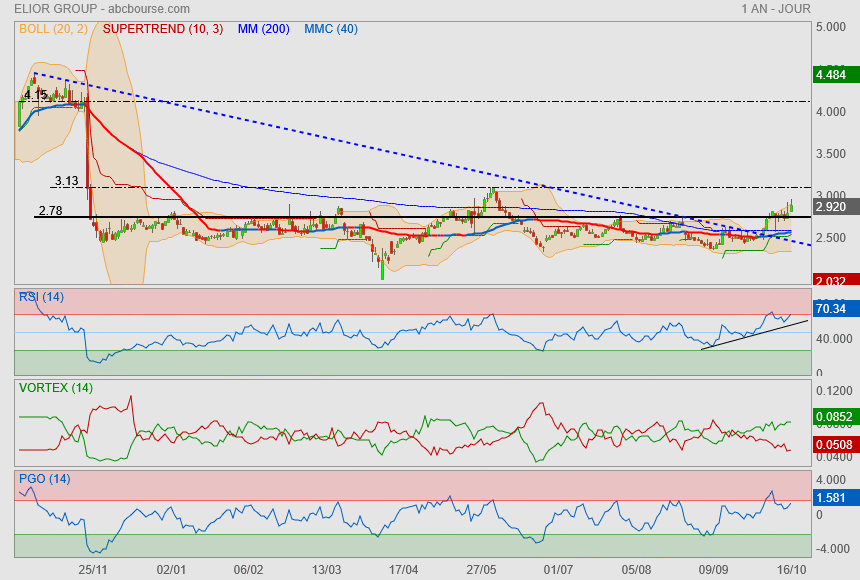Click the 25/11 date on time axis

pyautogui.click(x=93, y=569)
